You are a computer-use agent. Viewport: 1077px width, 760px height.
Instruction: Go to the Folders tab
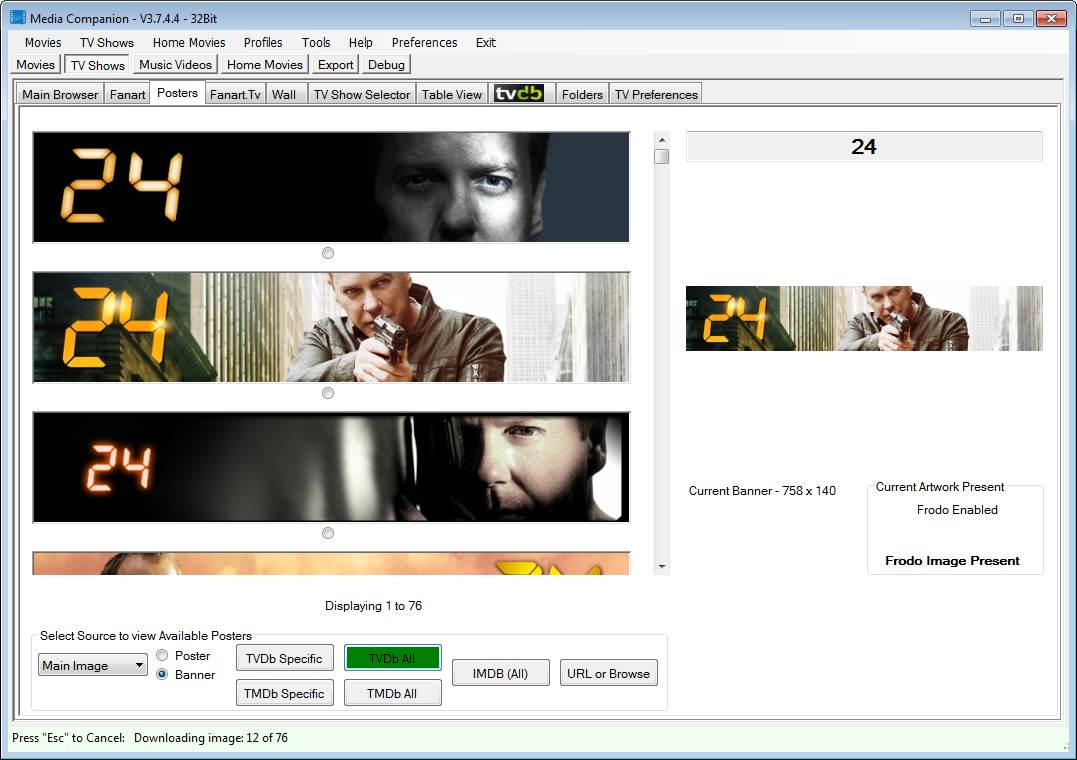pos(582,94)
